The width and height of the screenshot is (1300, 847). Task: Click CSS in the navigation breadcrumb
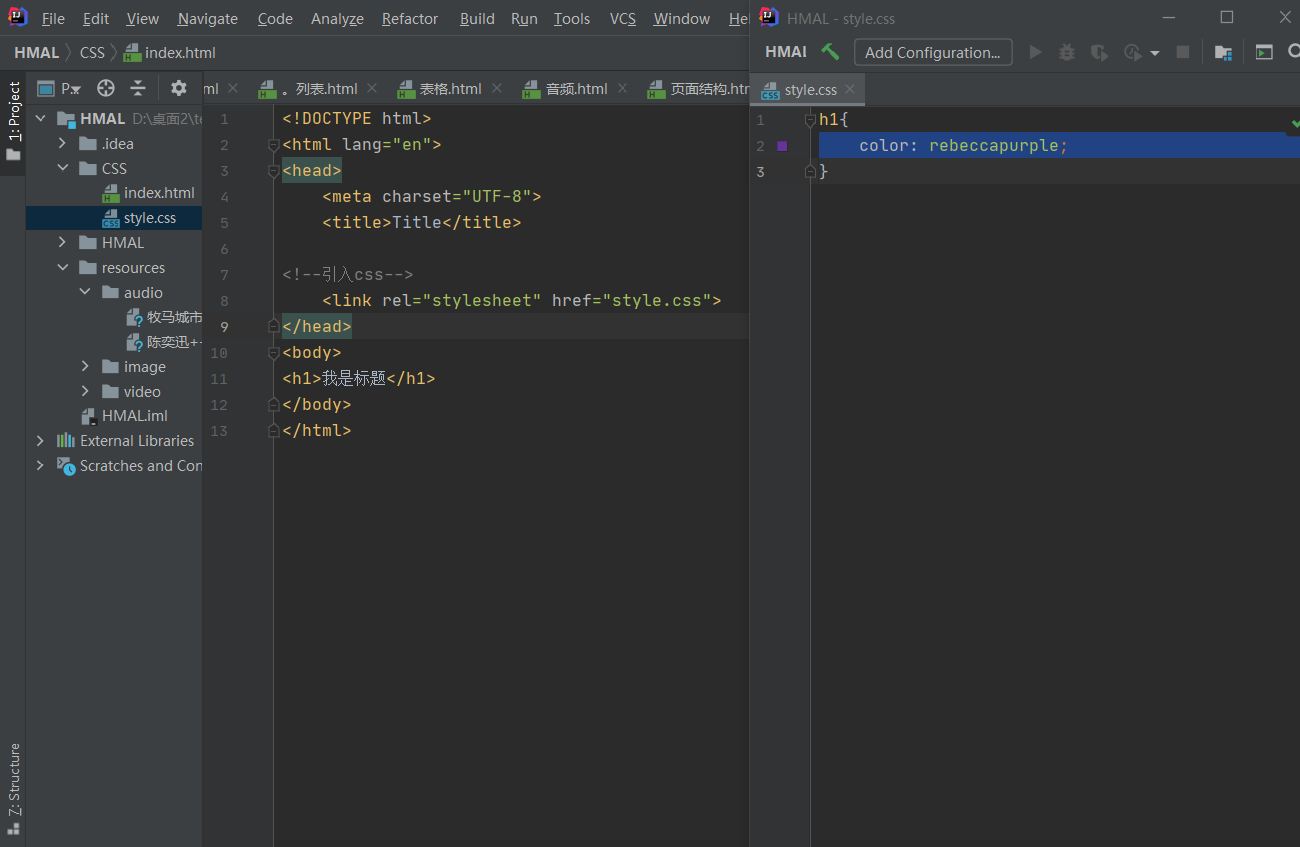click(x=92, y=52)
